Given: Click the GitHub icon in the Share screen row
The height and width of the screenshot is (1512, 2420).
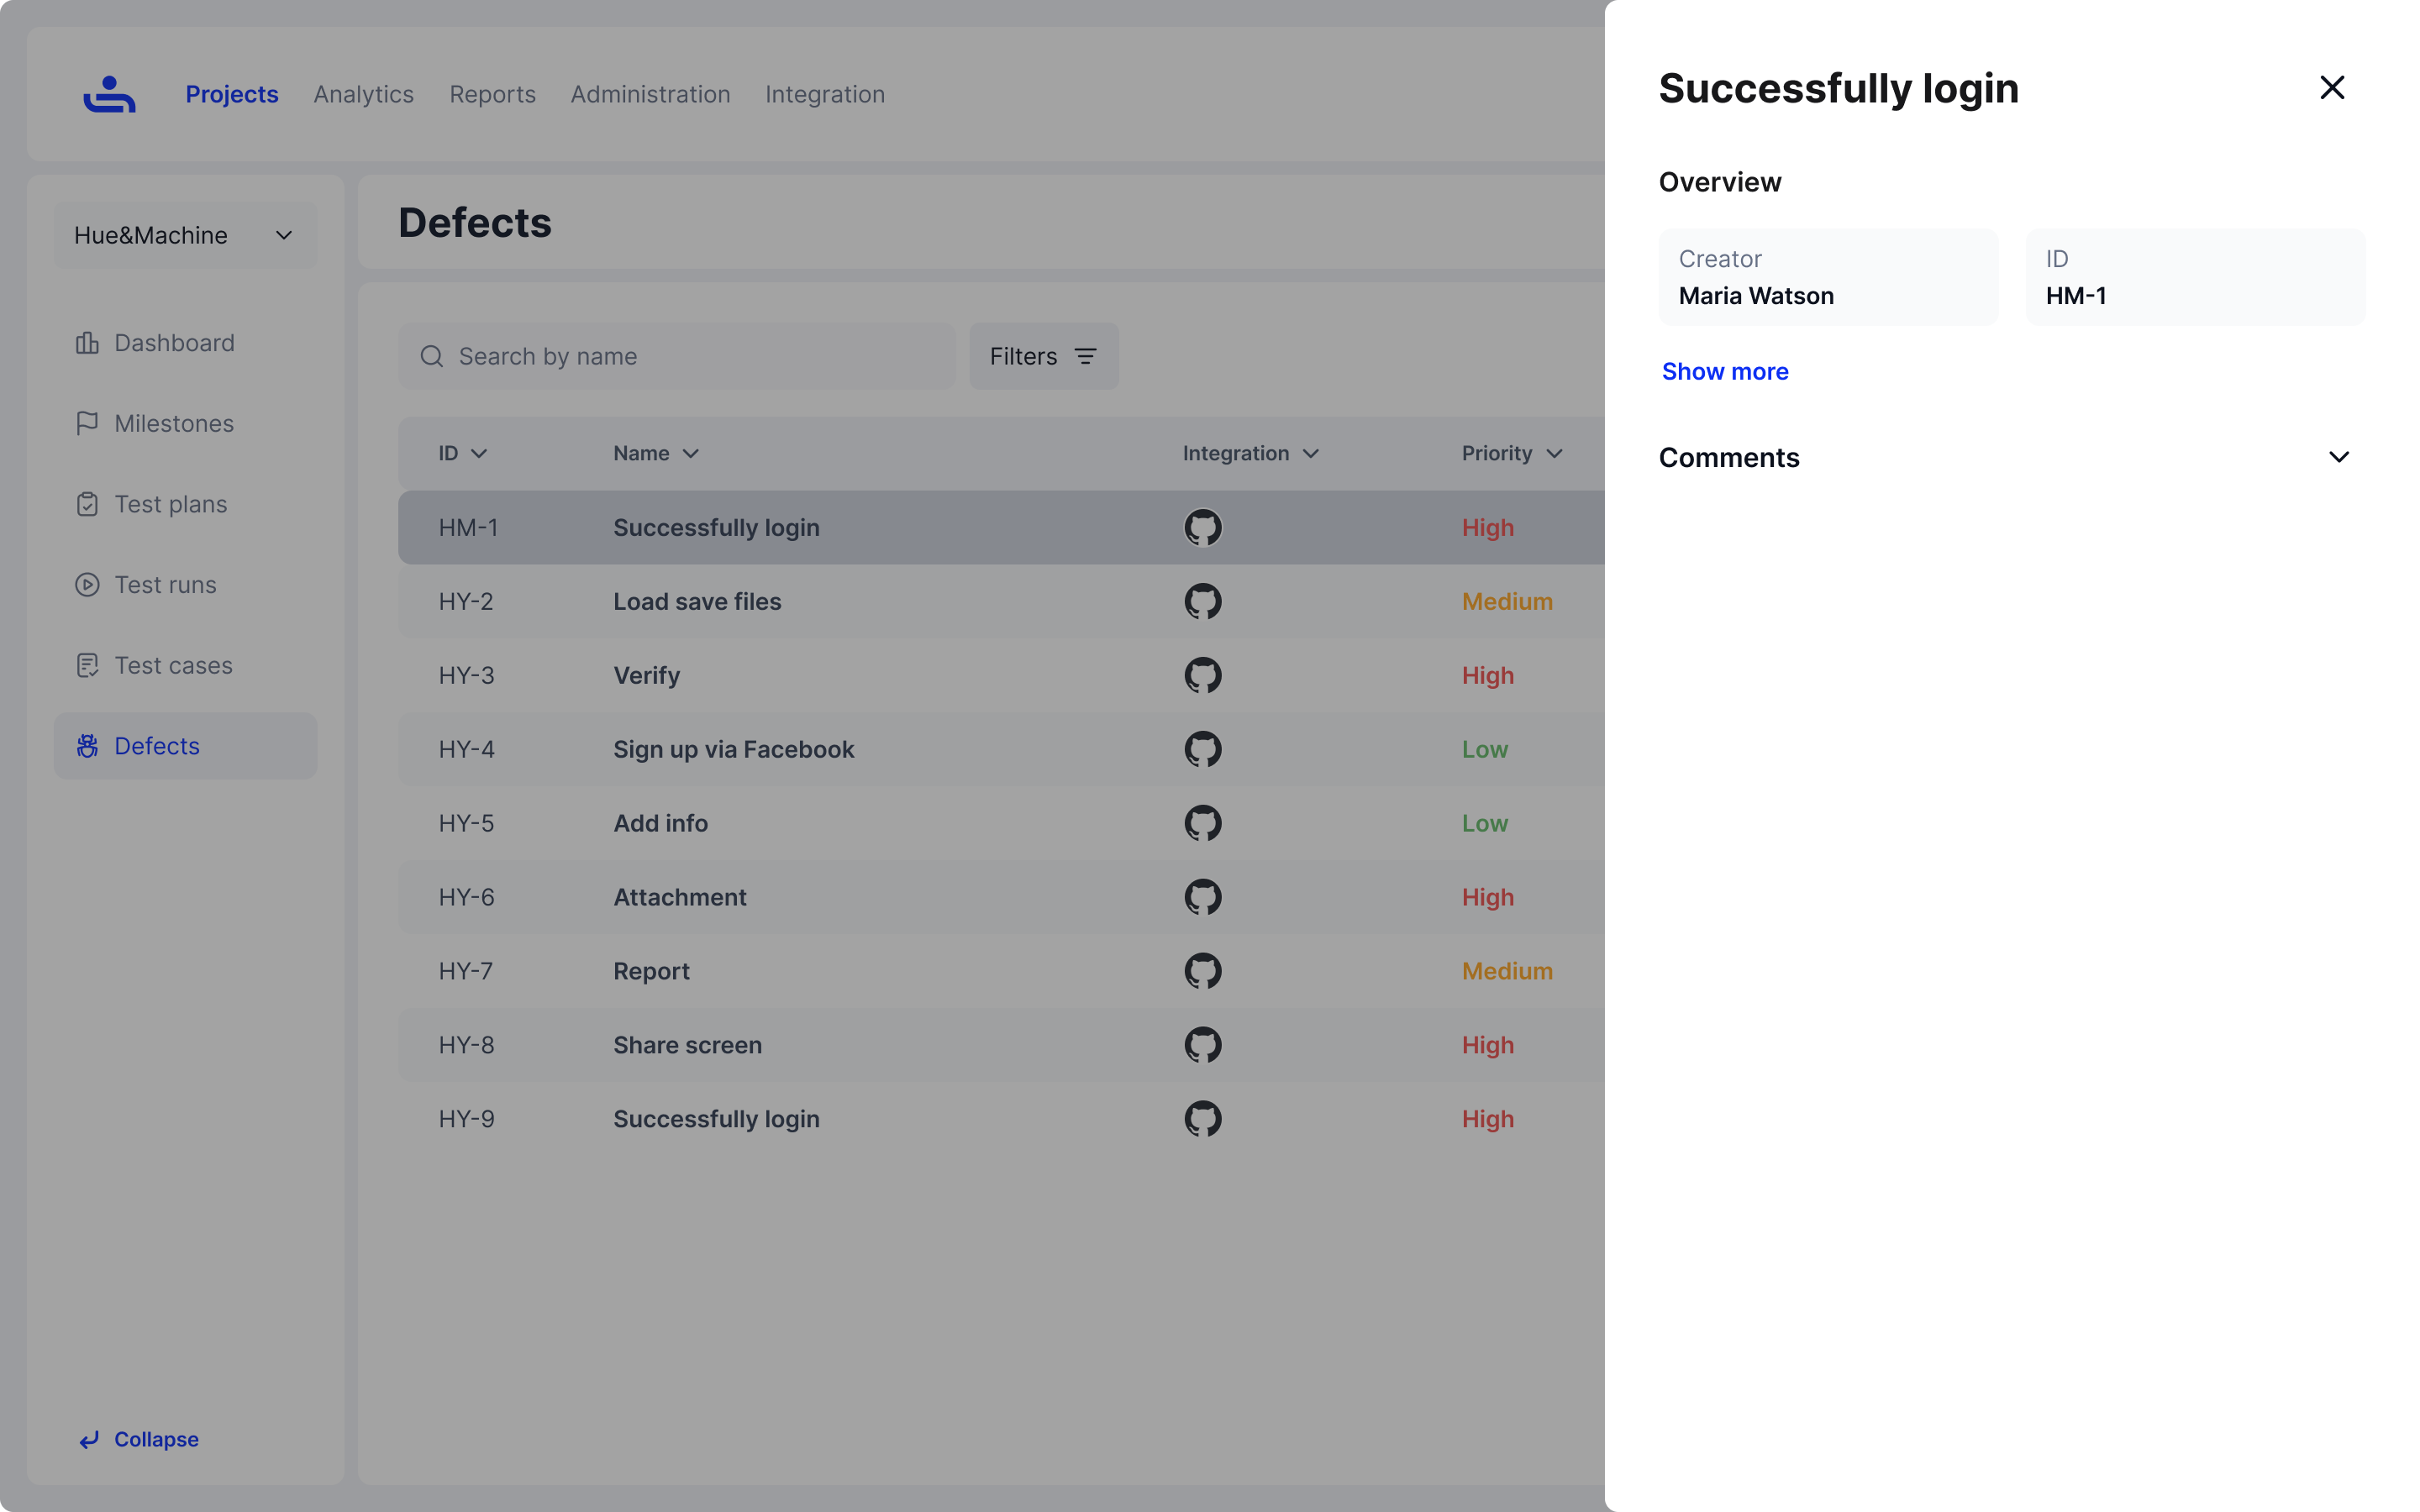Looking at the screenshot, I should click(x=1203, y=1045).
